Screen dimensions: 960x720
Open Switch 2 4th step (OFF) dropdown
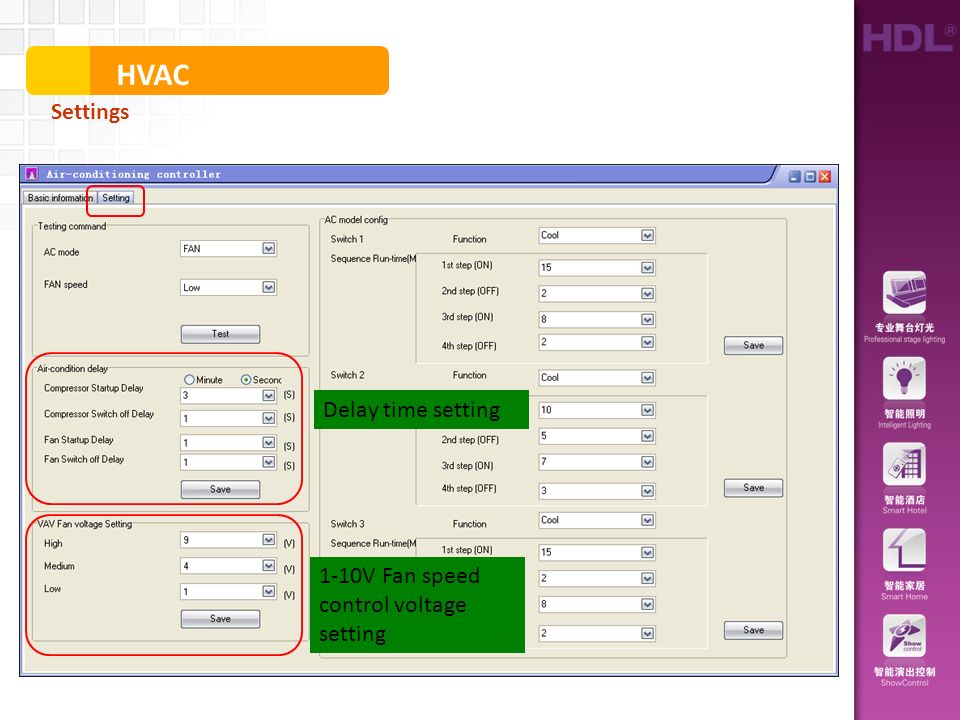pos(647,491)
